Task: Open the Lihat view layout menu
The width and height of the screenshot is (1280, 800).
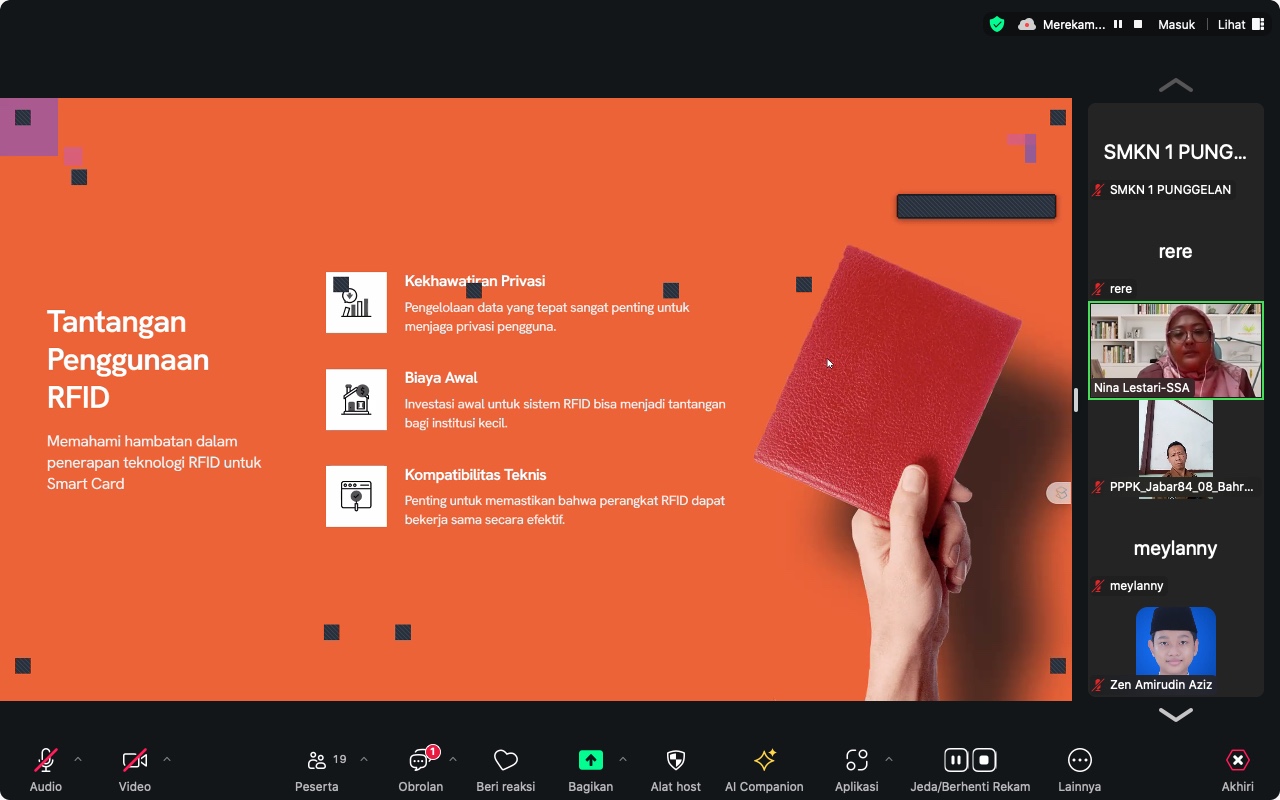Action: pos(1241,24)
